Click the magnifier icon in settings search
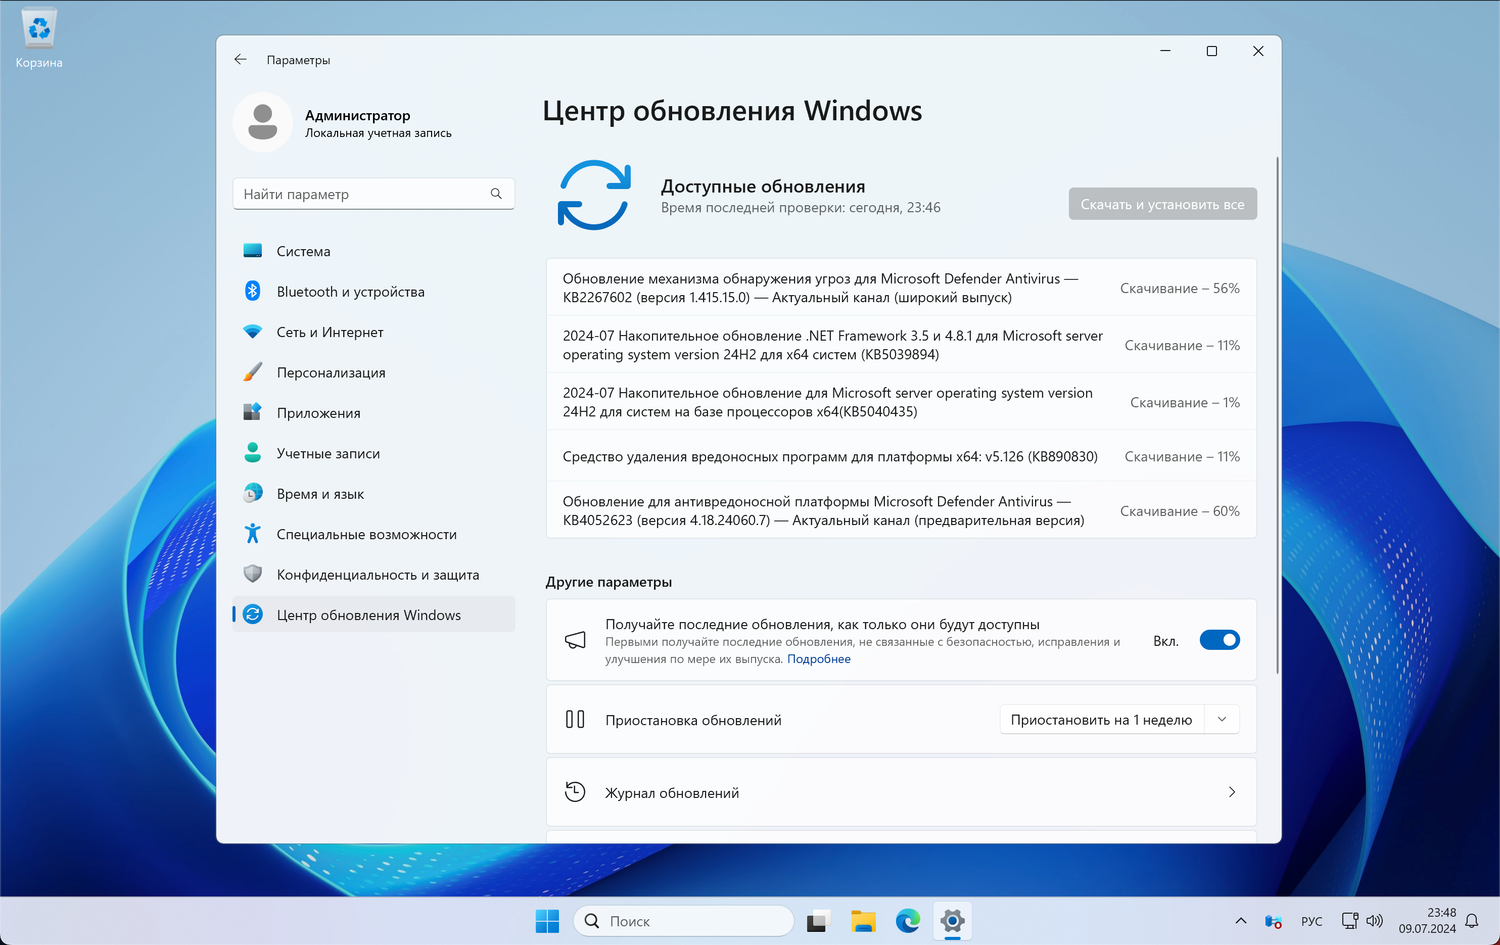This screenshot has width=1500, height=945. pos(496,194)
